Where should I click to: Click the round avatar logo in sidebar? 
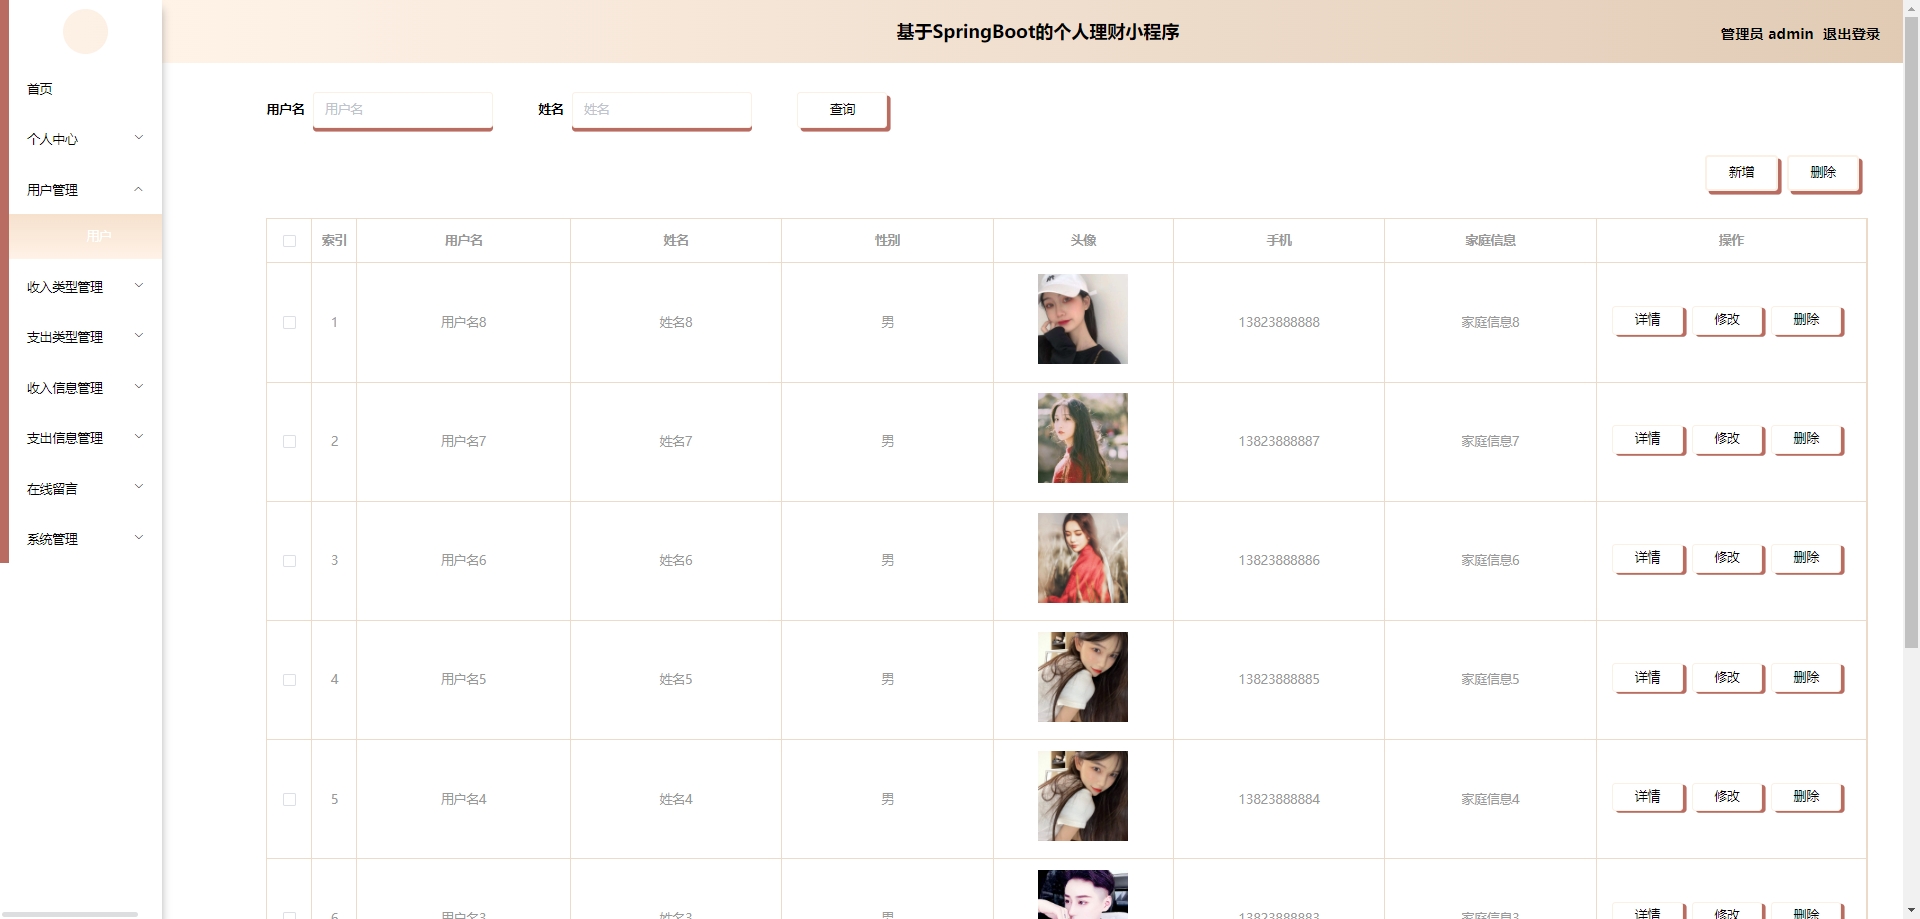85,32
